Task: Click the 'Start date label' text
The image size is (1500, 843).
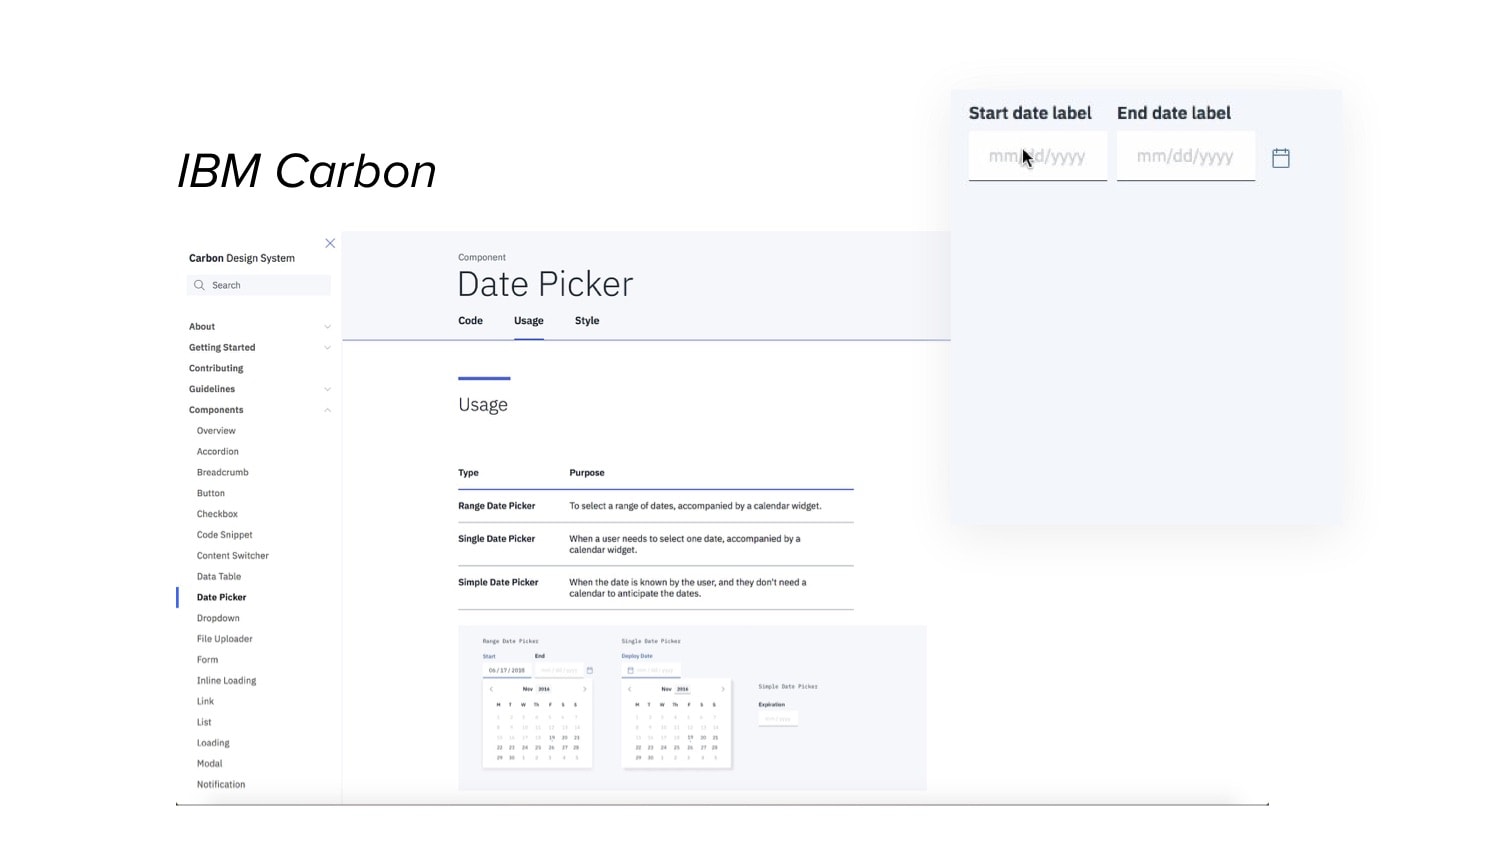Action: point(1030,113)
